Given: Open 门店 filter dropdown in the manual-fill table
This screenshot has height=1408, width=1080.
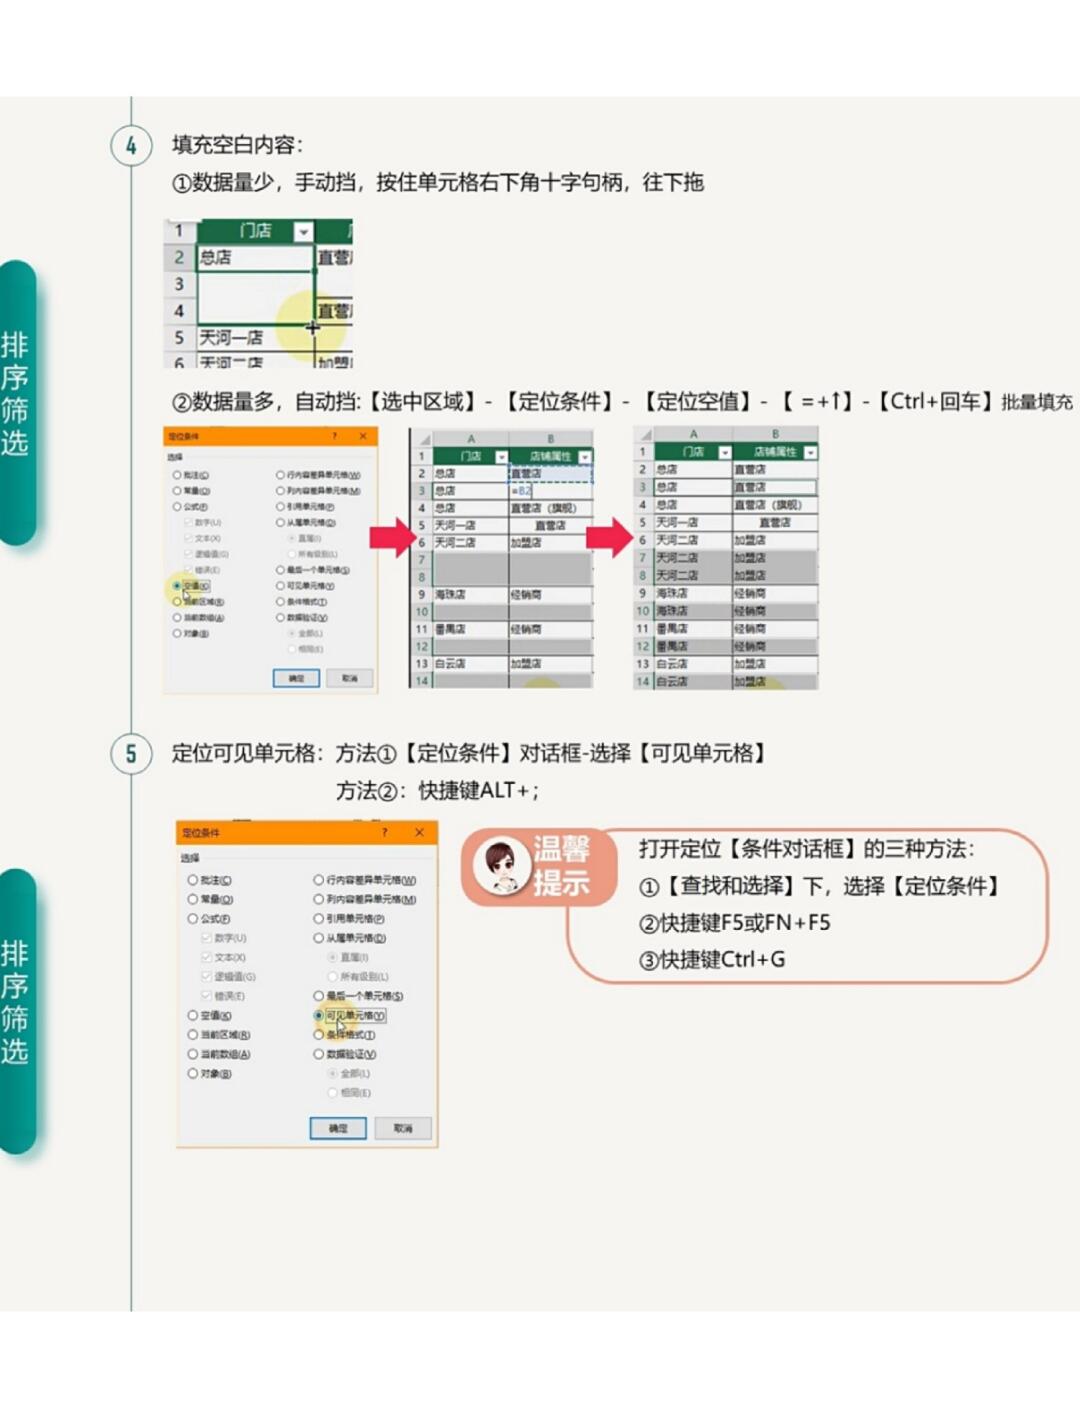Looking at the screenshot, I should pyautogui.click(x=303, y=232).
